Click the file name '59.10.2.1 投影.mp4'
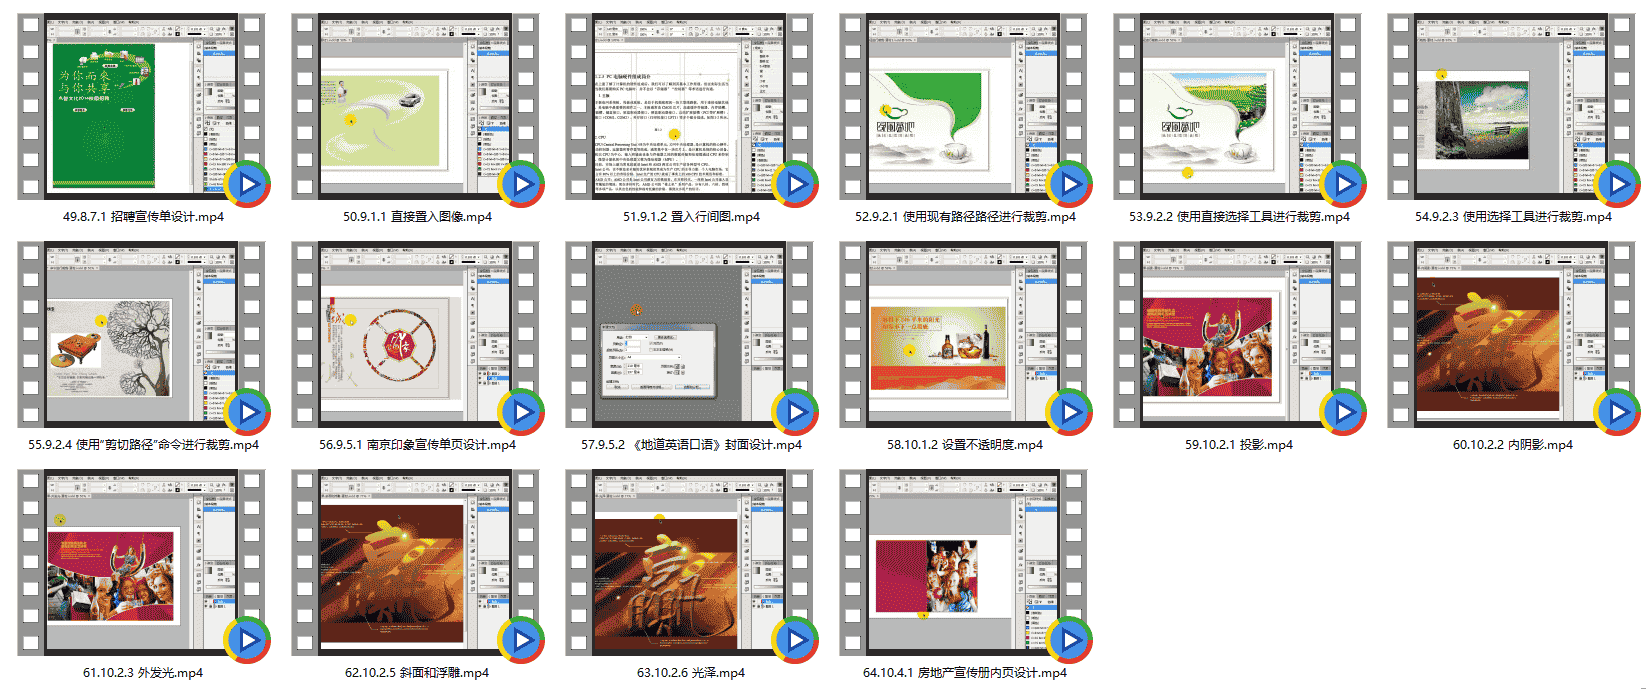 click(x=1239, y=444)
